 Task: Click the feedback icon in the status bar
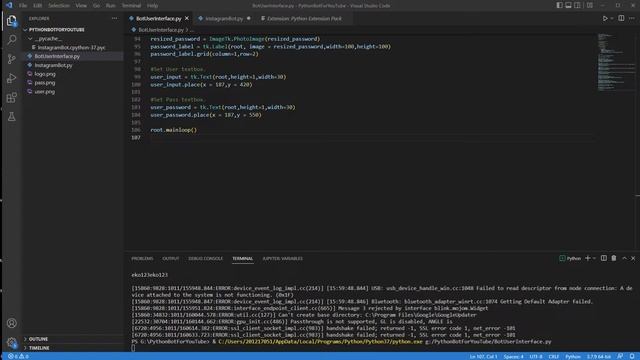(x=620, y=356)
